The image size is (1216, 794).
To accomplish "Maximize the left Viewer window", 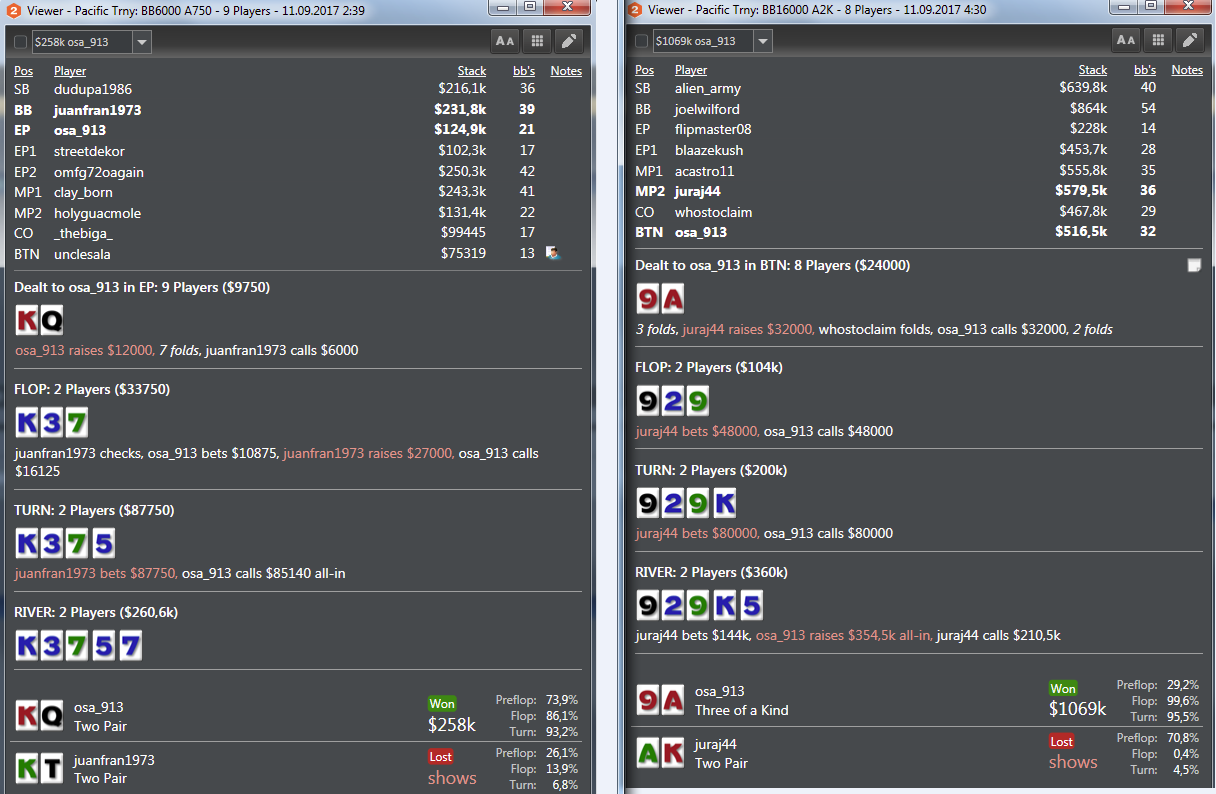I will 530,6.
